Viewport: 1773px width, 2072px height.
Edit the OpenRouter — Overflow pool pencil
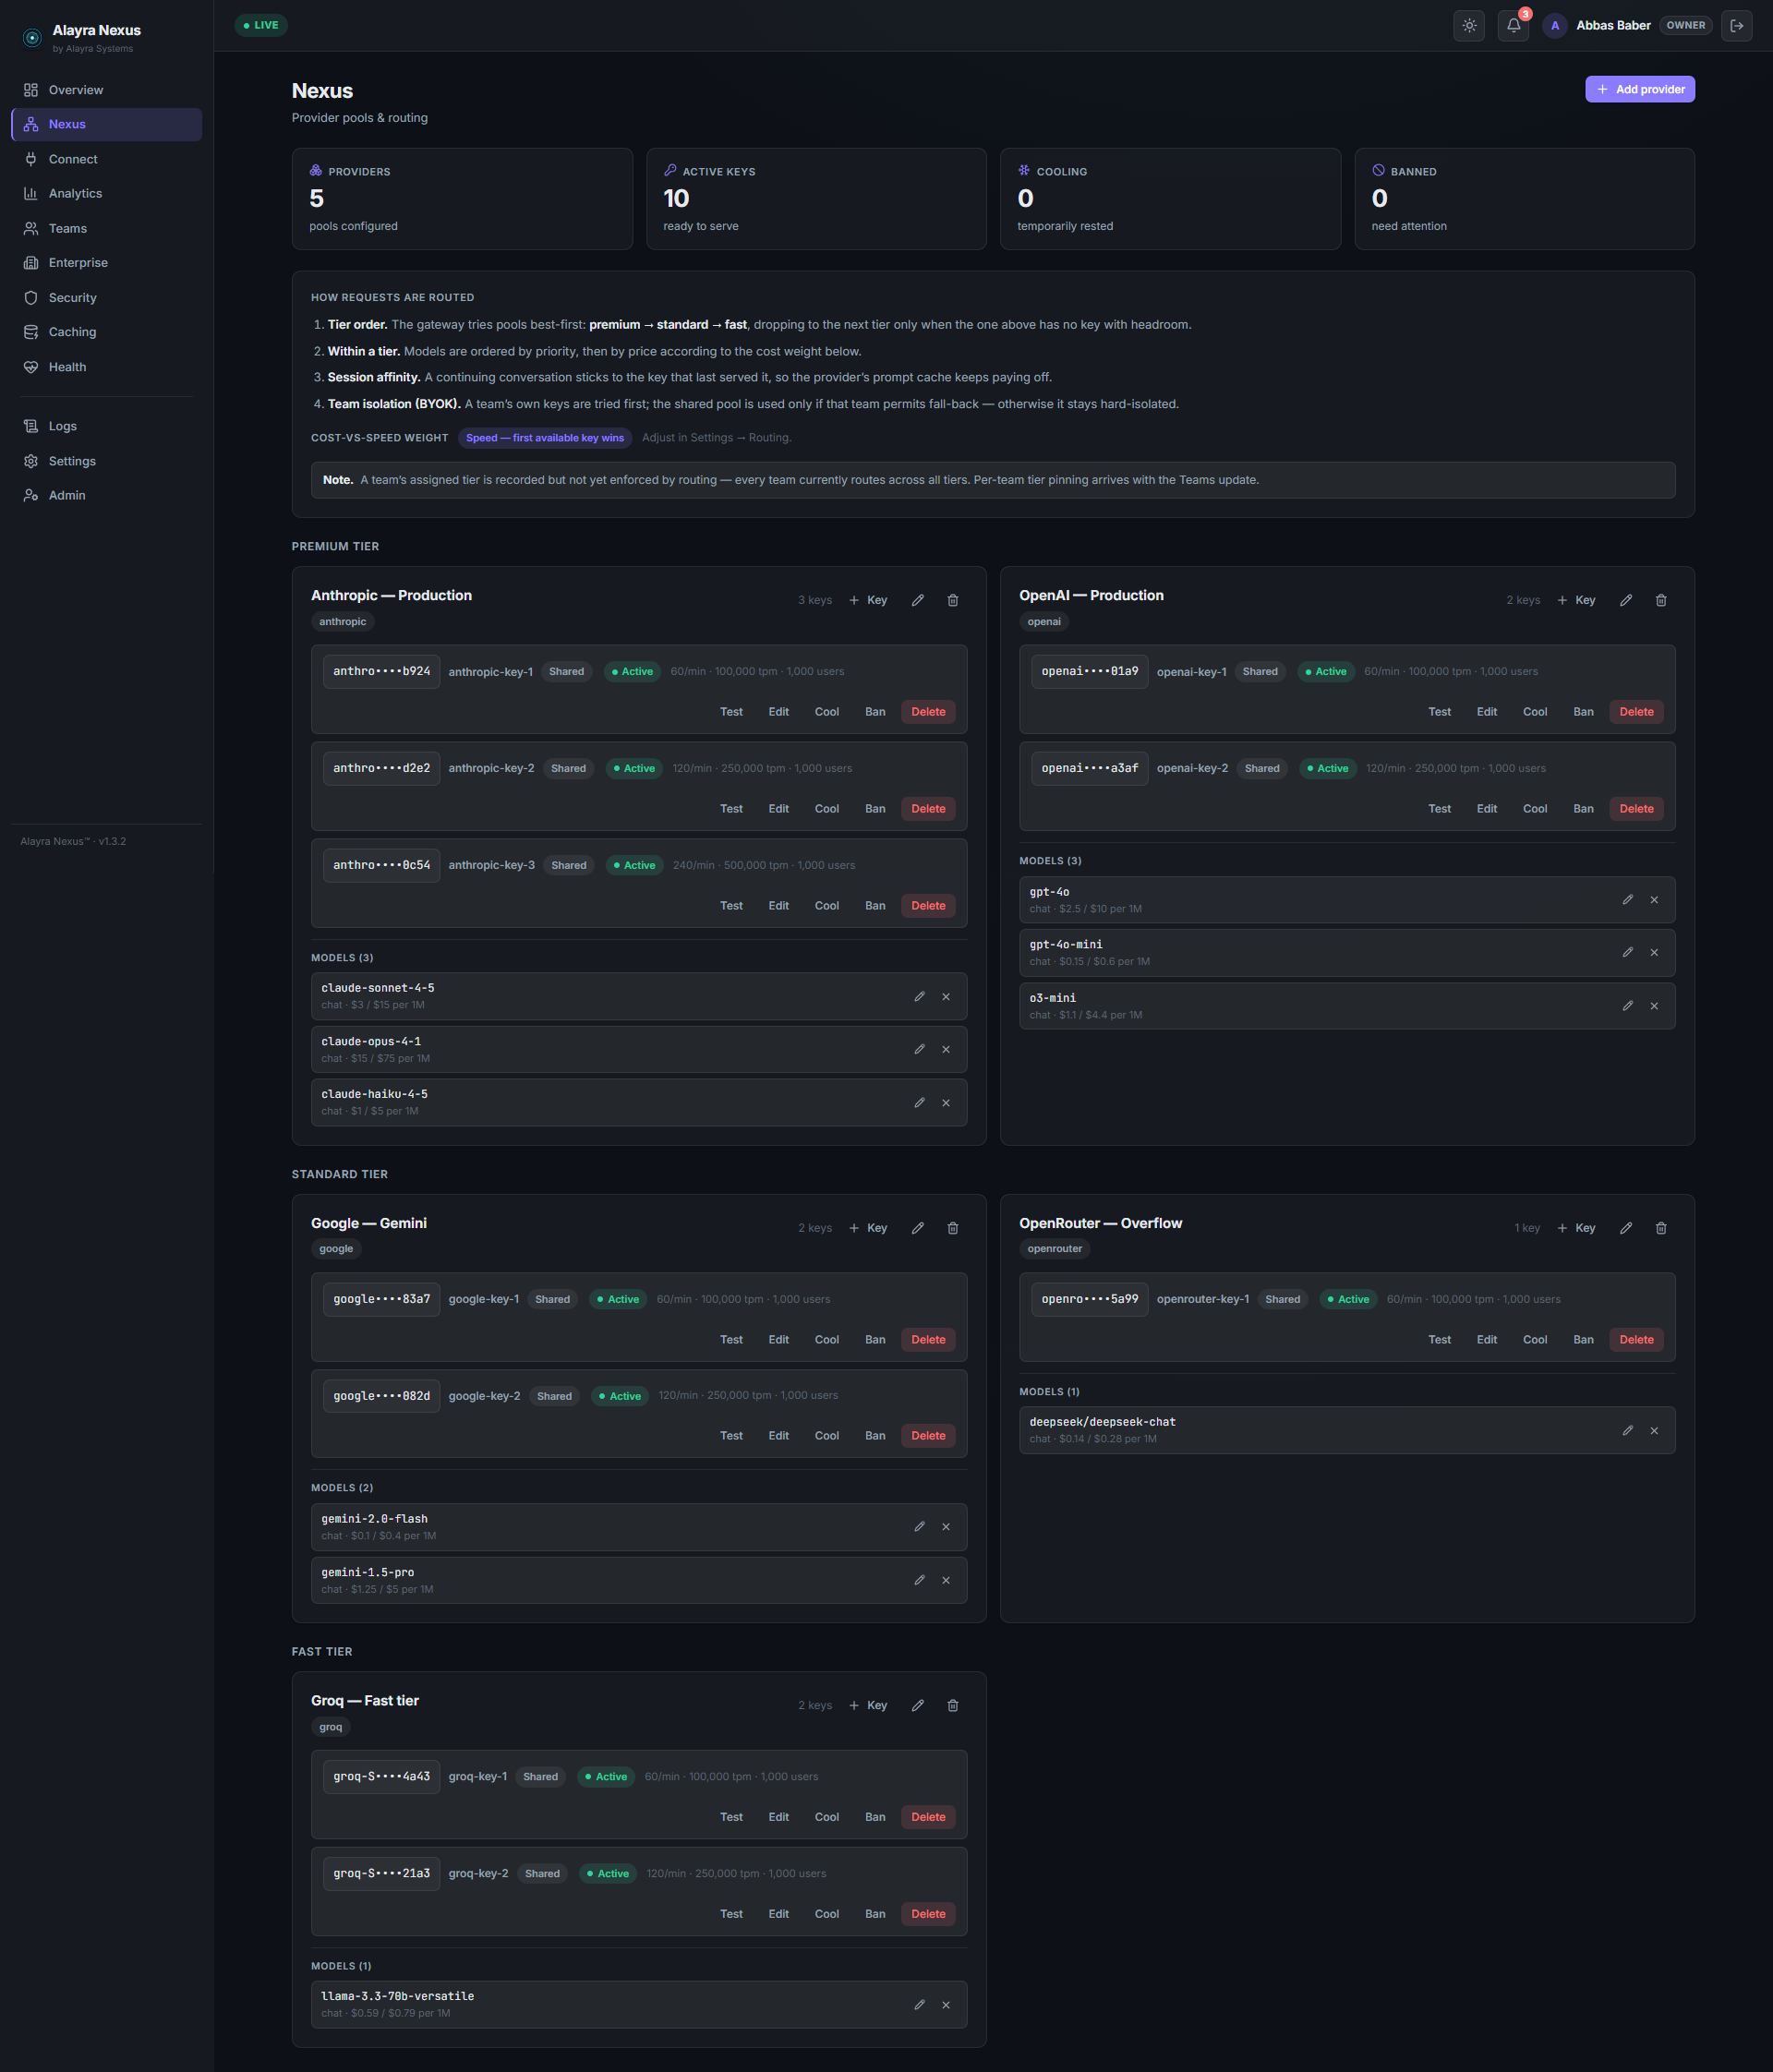point(1625,1228)
